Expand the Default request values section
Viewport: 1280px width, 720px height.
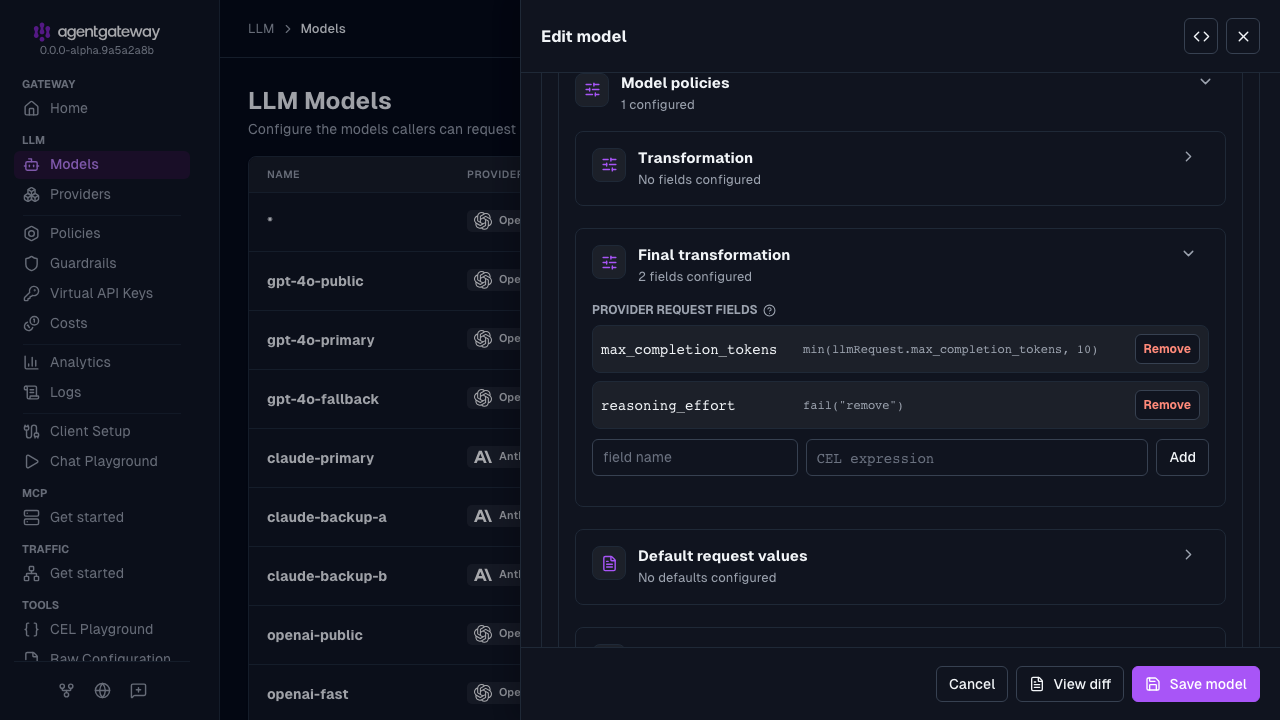pyautogui.click(x=1188, y=555)
